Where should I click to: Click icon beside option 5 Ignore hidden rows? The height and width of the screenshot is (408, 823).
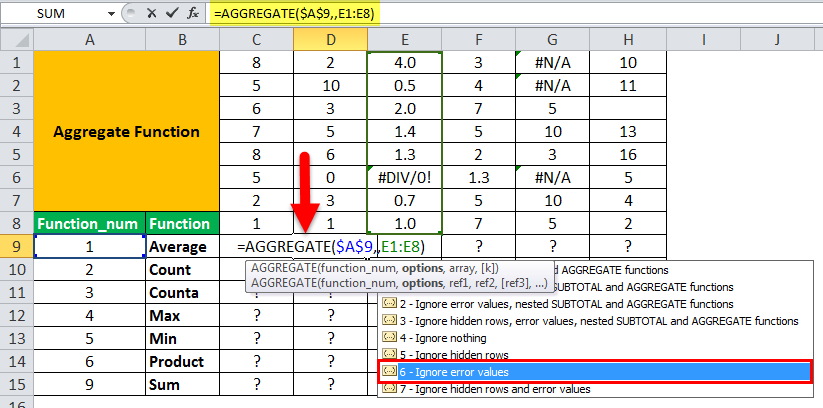pyautogui.click(x=389, y=355)
